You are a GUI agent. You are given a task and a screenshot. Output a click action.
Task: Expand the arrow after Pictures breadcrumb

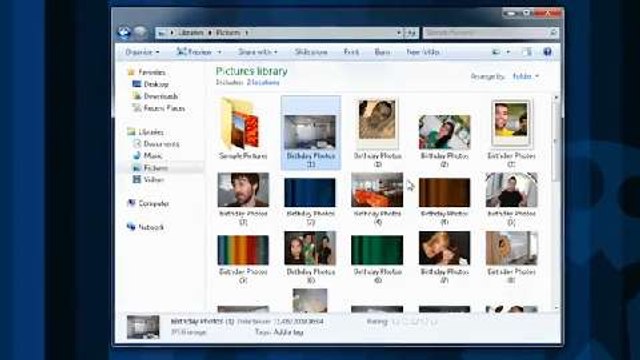[x=247, y=33]
